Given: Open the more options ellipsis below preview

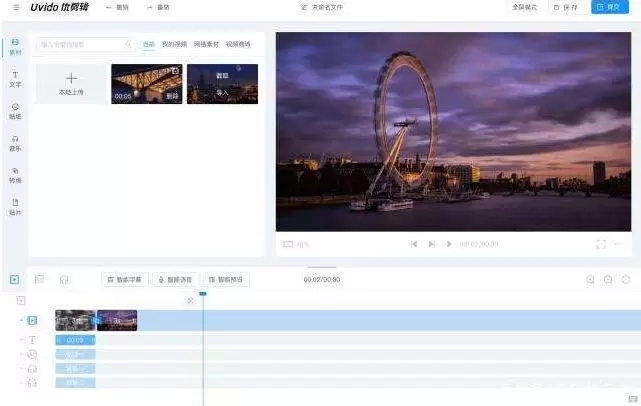Looking at the screenshot, I should pyautogui.click(x=620, y=244).
